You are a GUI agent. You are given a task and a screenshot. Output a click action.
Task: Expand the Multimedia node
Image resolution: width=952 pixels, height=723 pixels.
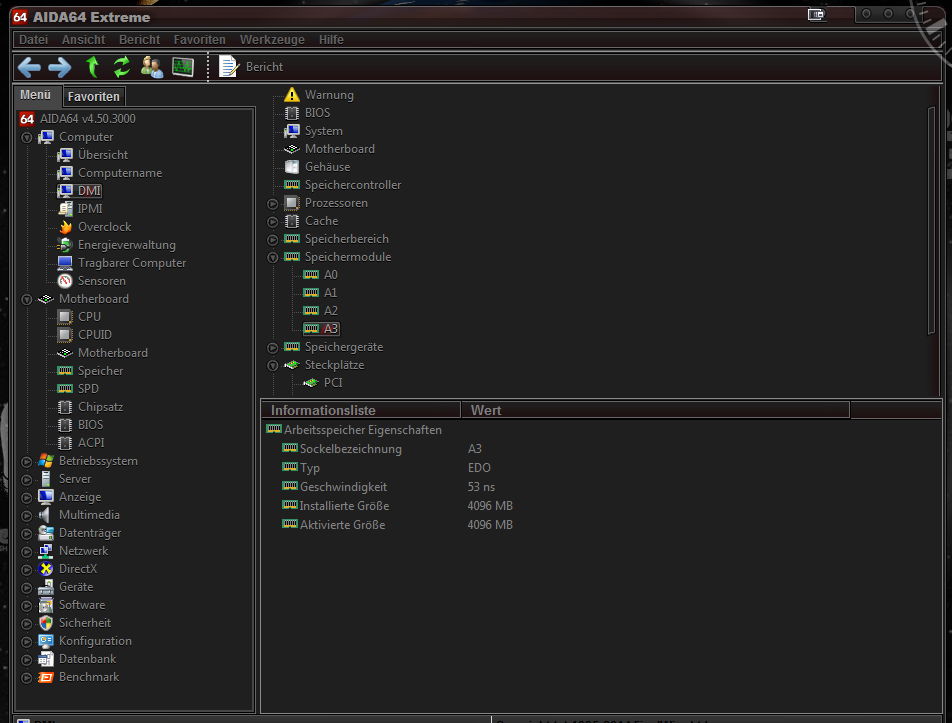[27, 516]
